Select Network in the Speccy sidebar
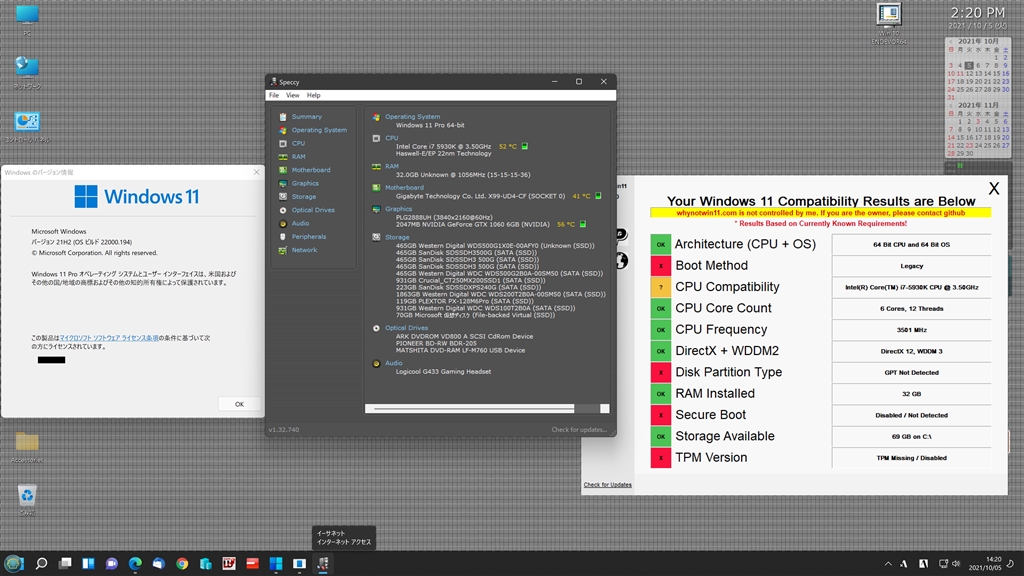Viewport: 1024px width, 576px height. coord(304,250)
